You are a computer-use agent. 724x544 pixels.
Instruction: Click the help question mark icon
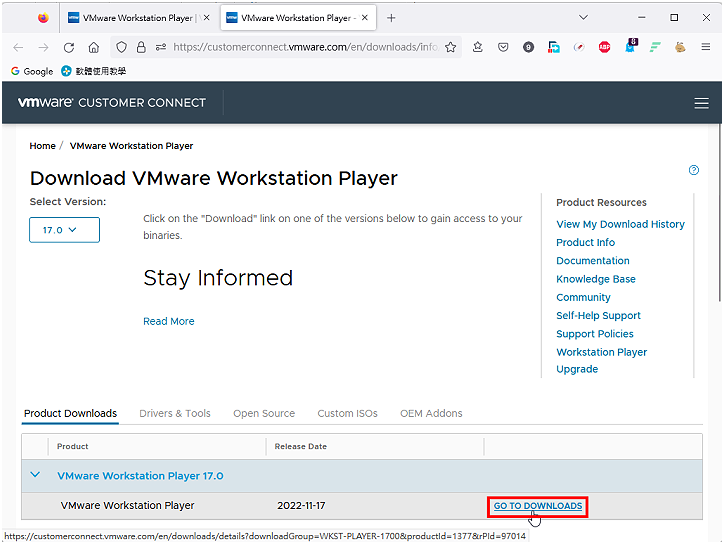coord(694,170)
